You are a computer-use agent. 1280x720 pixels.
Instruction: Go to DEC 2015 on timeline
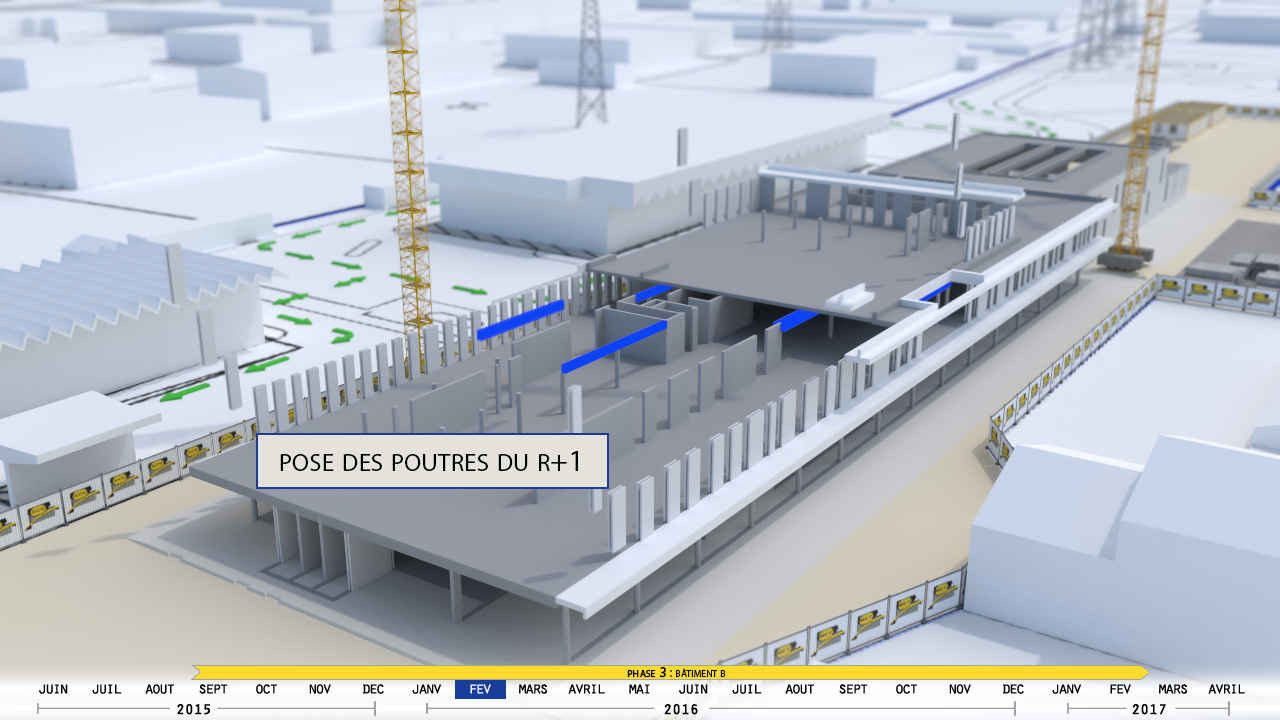373,689
